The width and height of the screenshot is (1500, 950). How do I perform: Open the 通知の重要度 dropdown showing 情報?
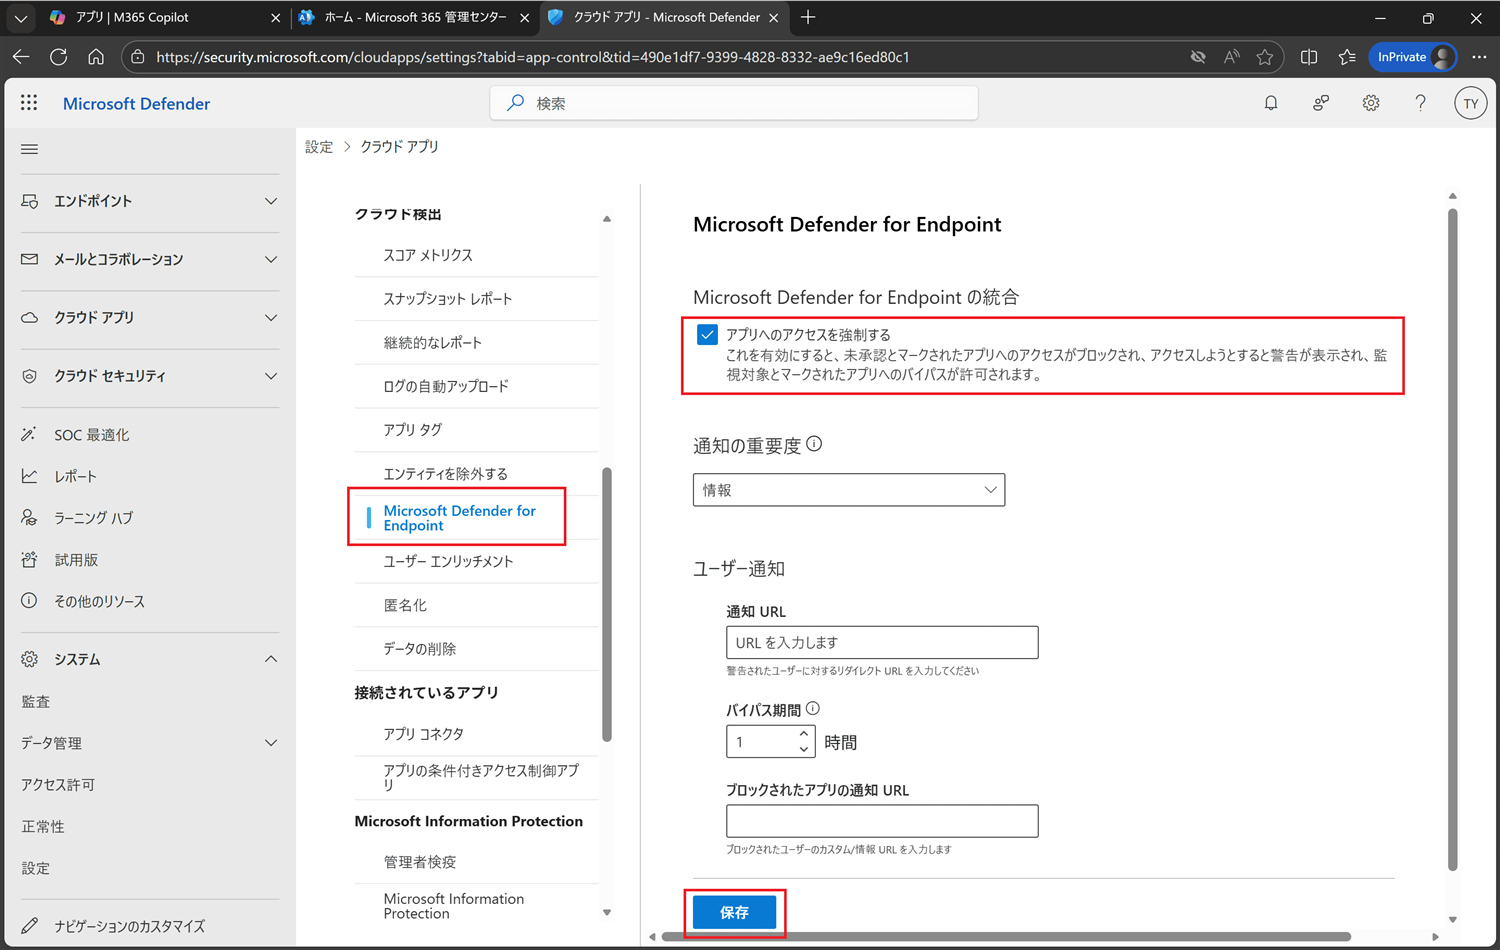point(849,490)
